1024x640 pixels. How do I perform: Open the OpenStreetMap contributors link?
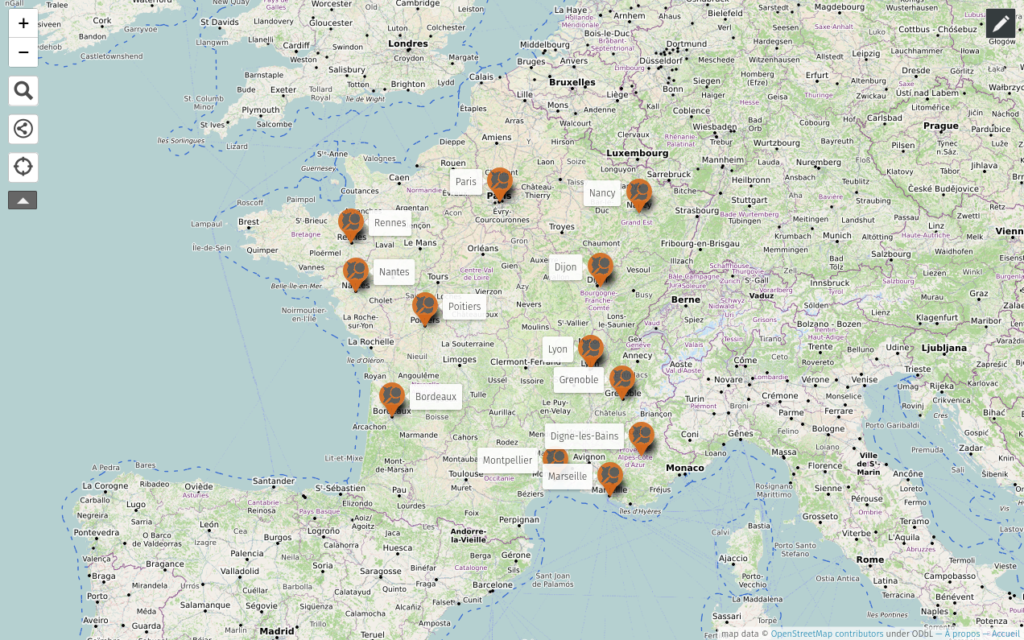[826, 633]
